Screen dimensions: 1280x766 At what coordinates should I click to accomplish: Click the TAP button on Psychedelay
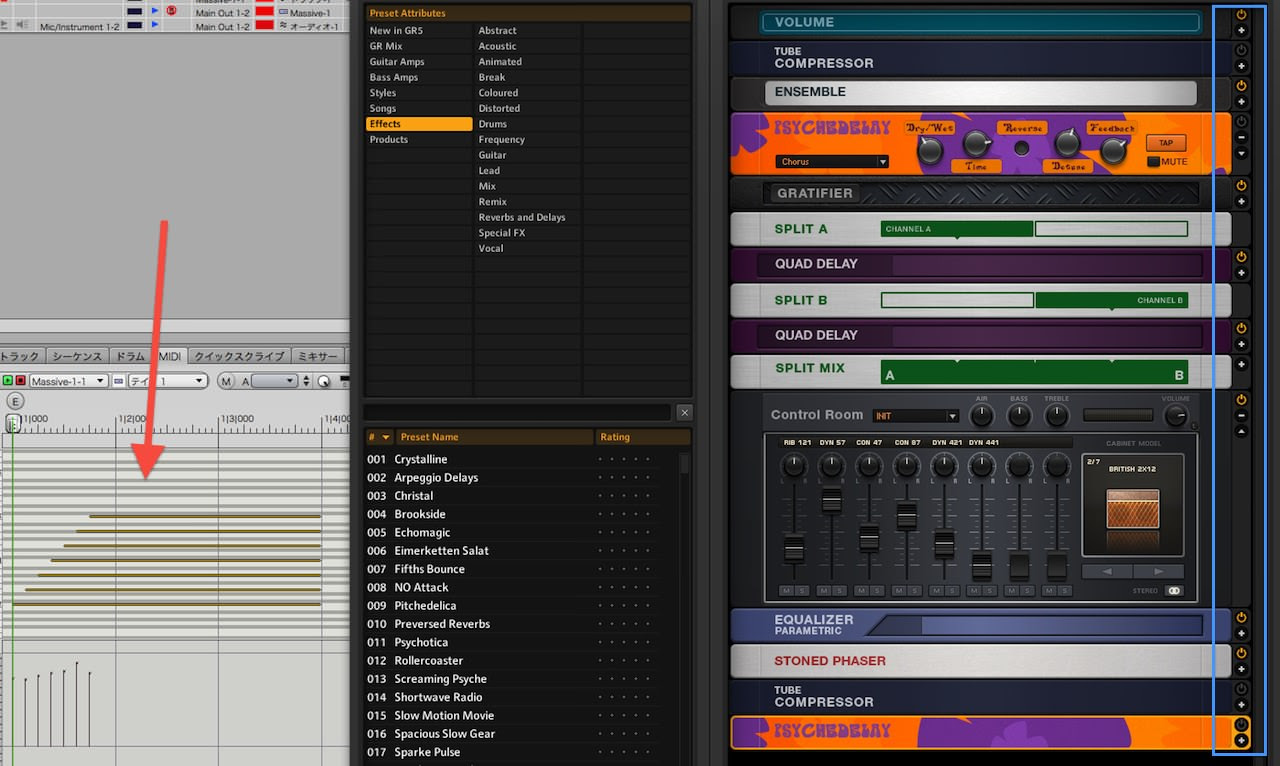1166,142
